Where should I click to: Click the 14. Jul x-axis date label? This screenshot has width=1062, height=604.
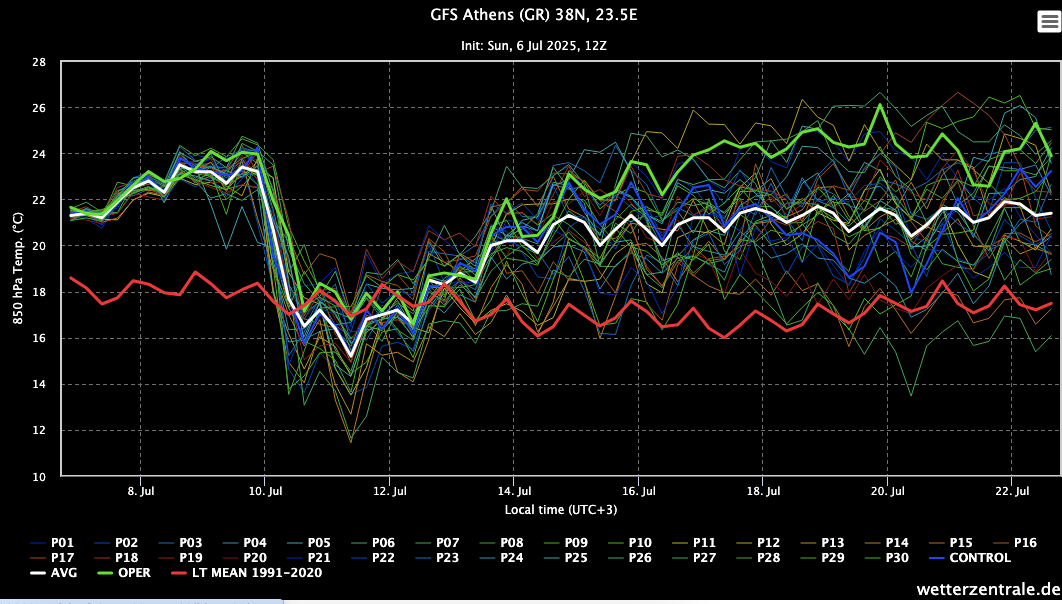(513, 492)
